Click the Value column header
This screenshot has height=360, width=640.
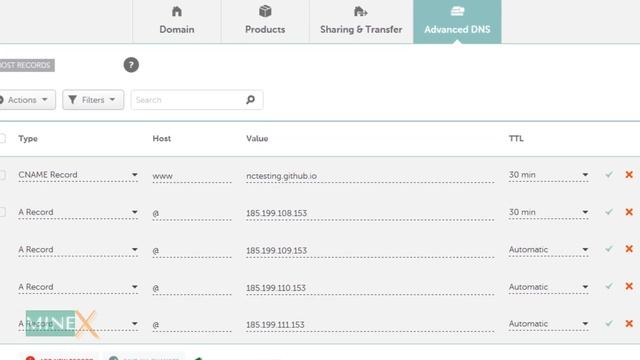click(x=257, y=139)
